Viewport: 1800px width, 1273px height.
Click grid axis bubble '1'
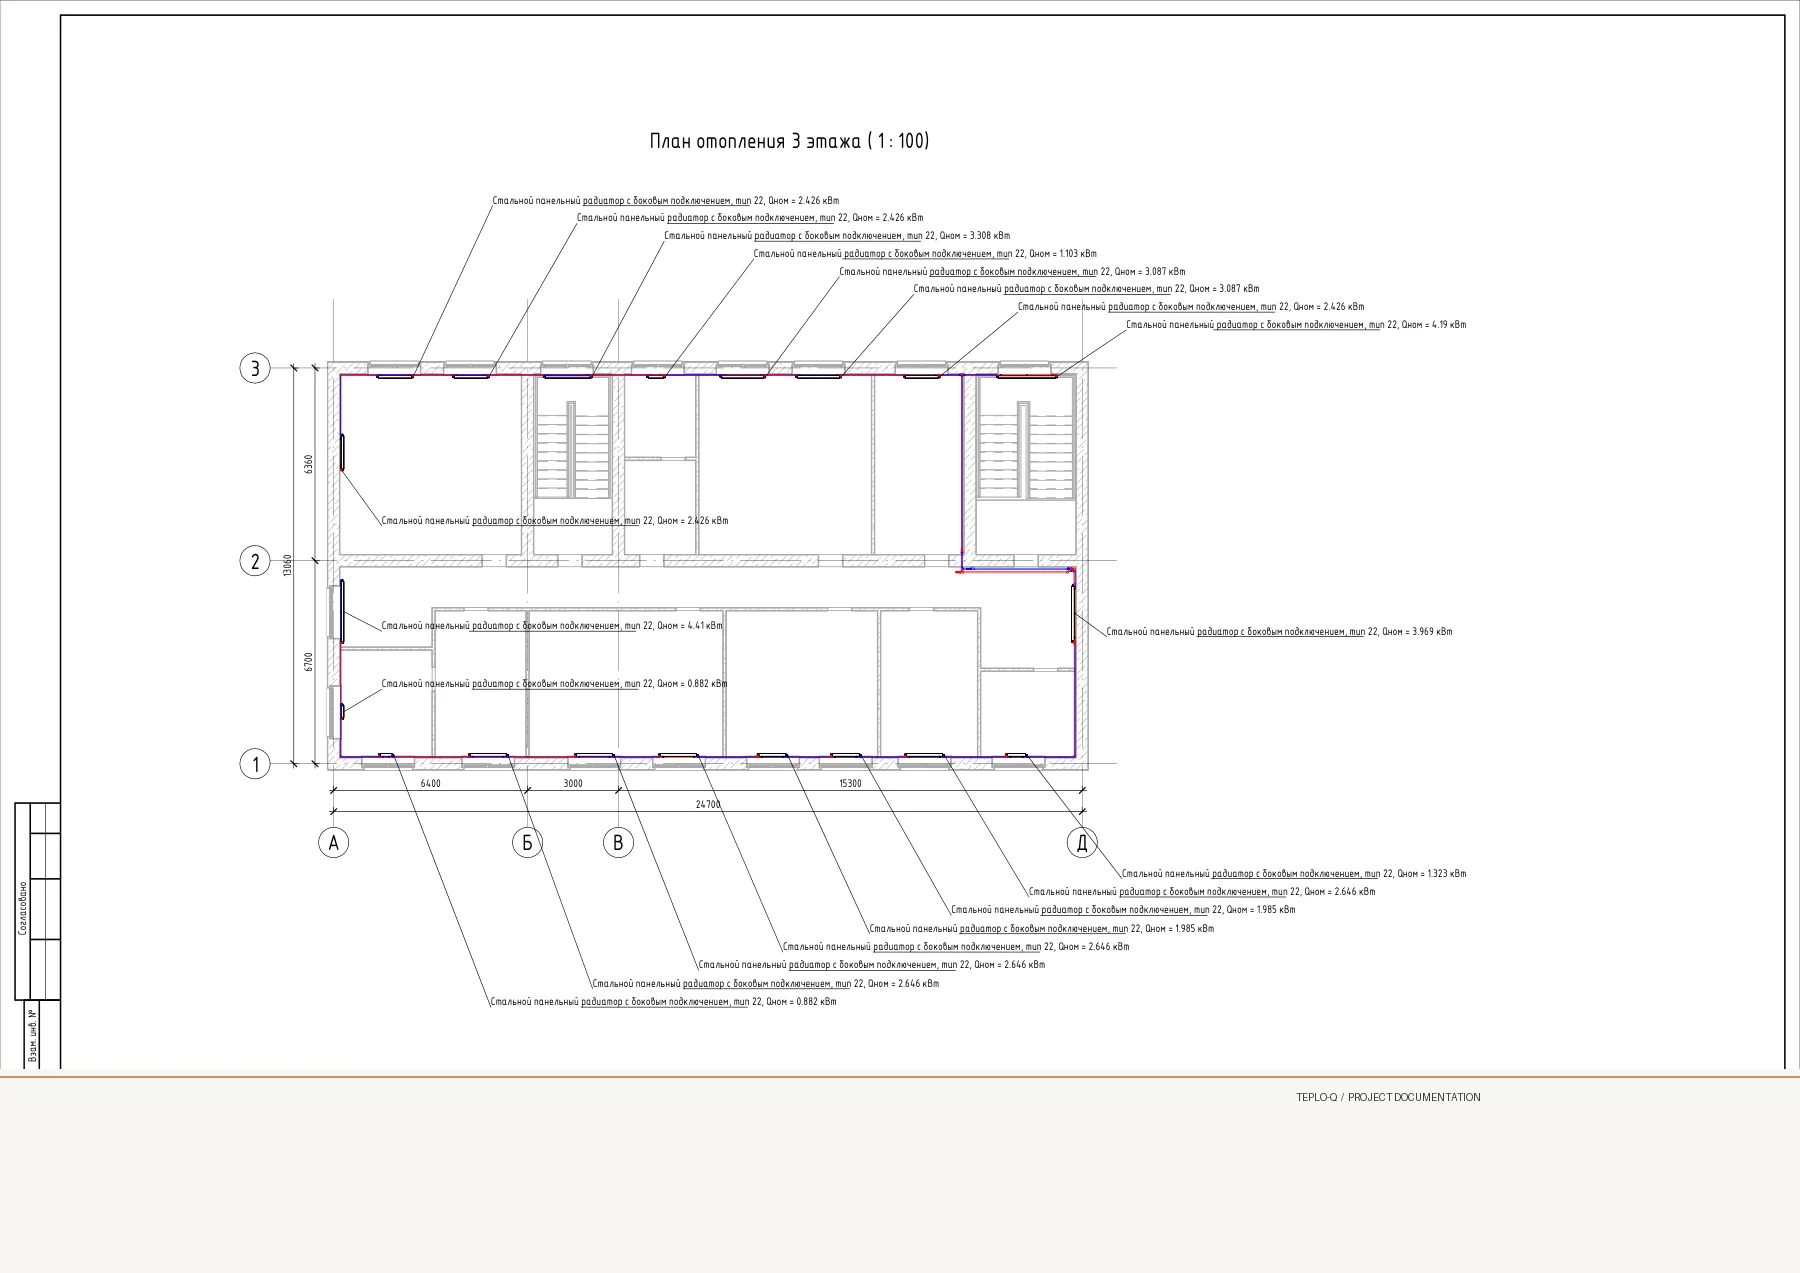(255, 765)
